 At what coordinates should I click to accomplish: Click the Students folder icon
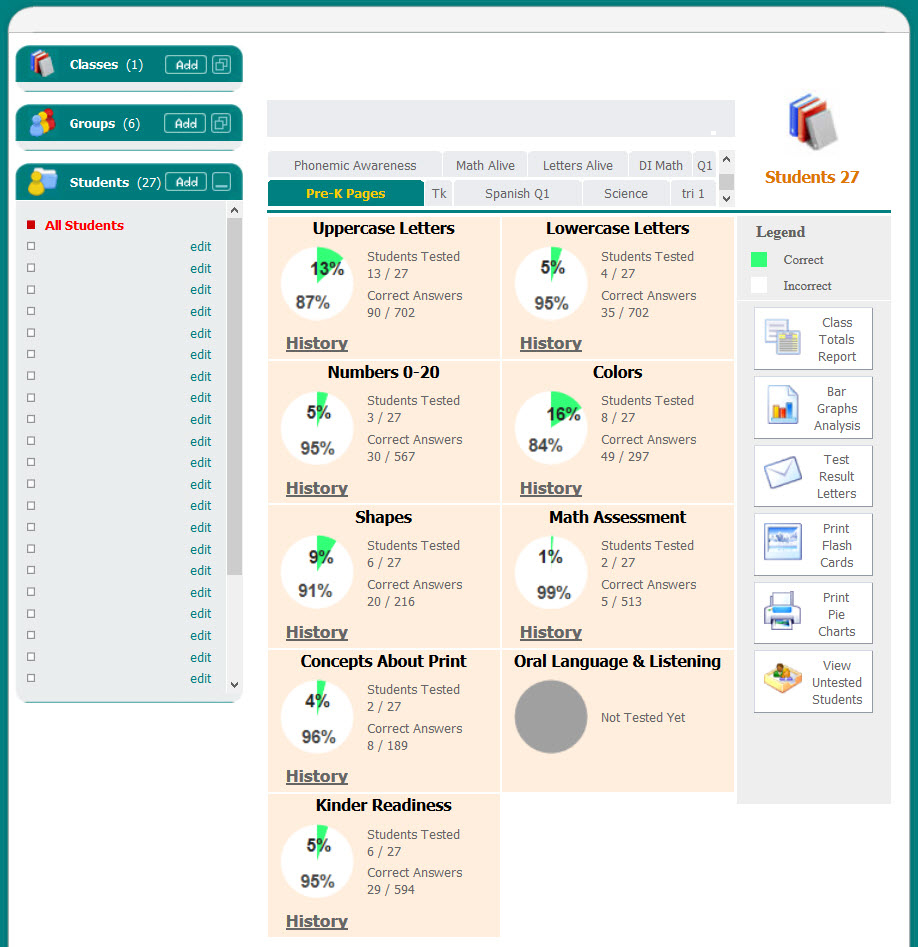(42, 182)
